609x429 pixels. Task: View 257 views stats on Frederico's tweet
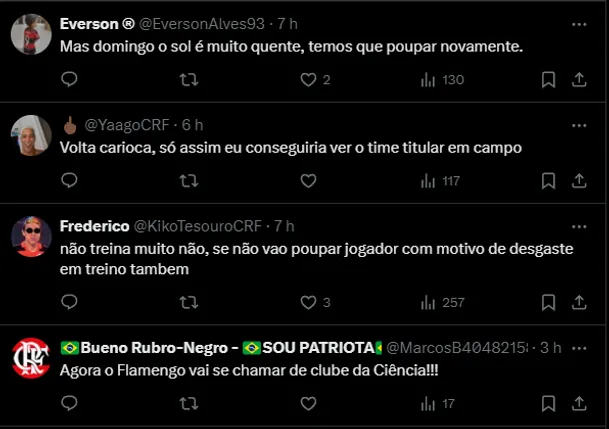click(x=441, y=302)
